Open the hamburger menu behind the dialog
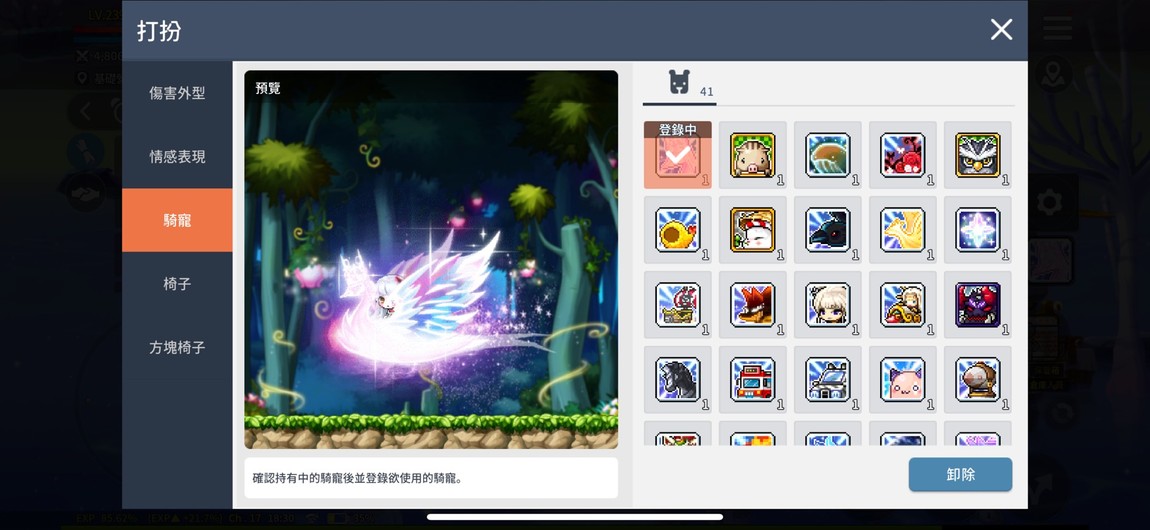1150x530 pixels. point(1057,28)
